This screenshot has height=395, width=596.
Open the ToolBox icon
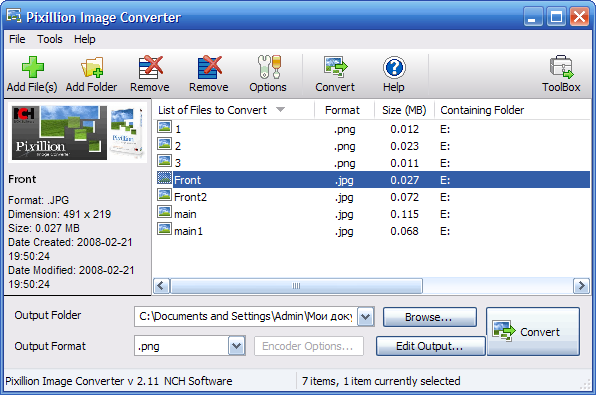pyautogui.click(x=561, y=67)
